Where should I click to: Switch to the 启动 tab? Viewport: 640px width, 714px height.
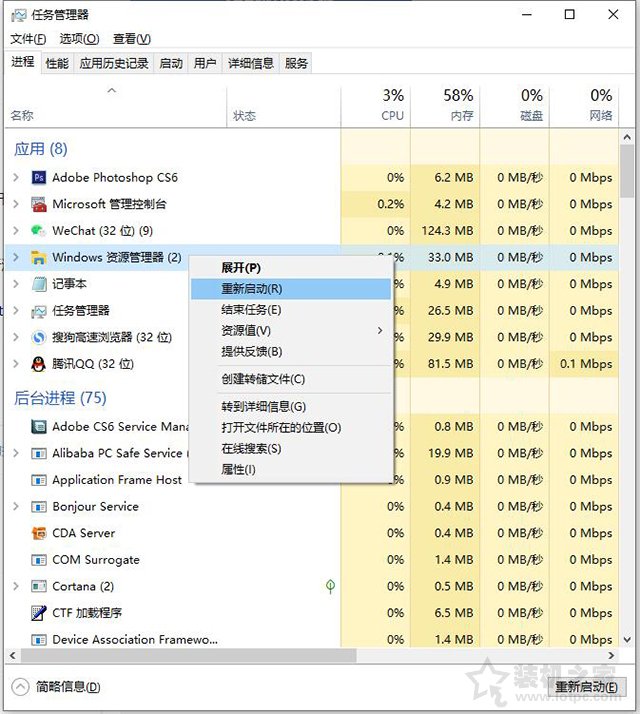tap(171, 63)
